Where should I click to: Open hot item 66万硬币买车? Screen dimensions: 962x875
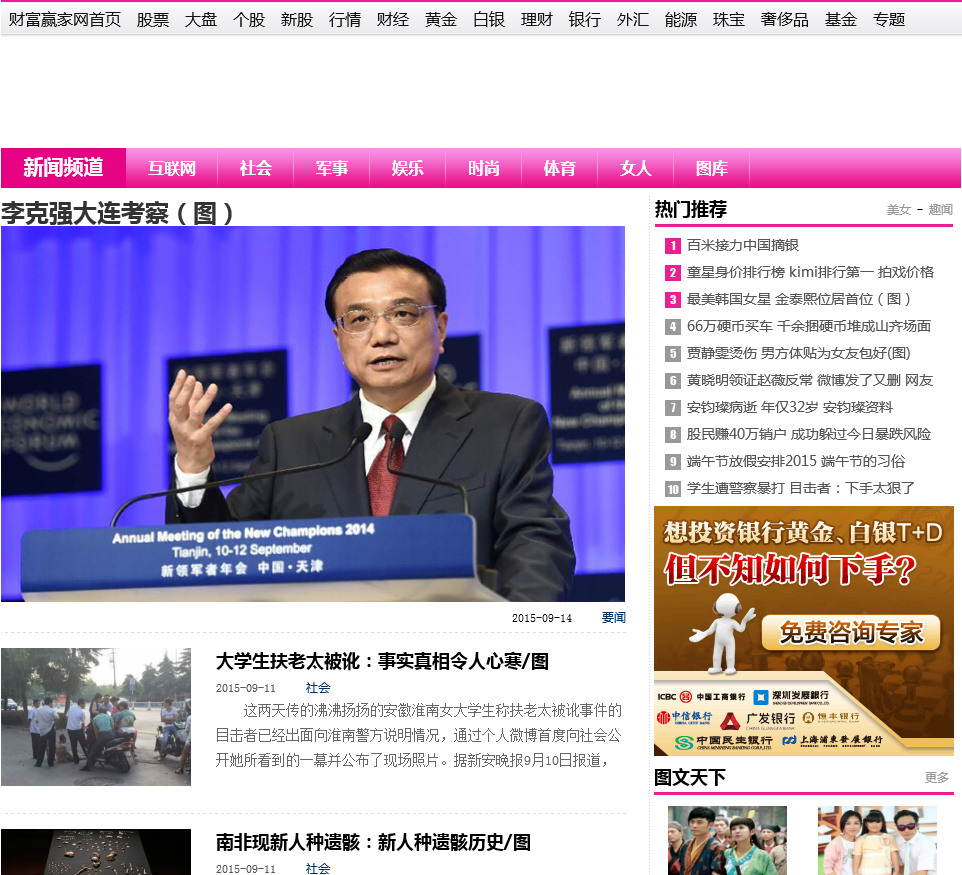tap(809, 326)
